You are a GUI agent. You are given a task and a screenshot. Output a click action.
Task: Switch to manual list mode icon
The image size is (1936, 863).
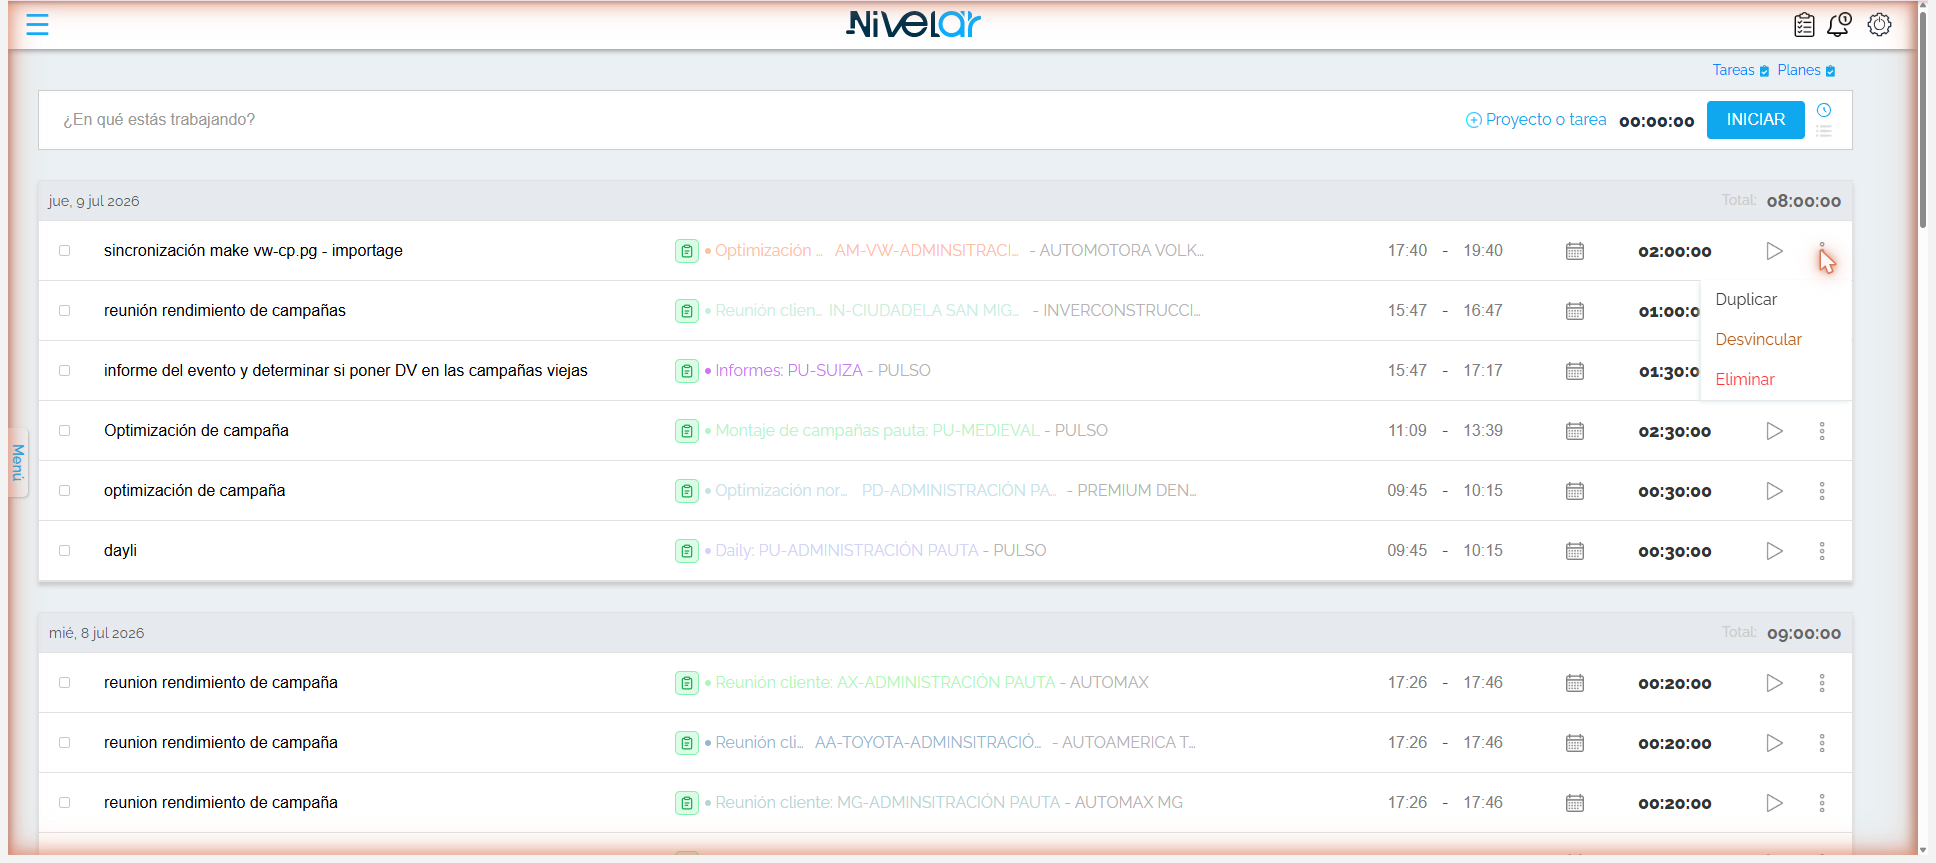pos(1824,131)
